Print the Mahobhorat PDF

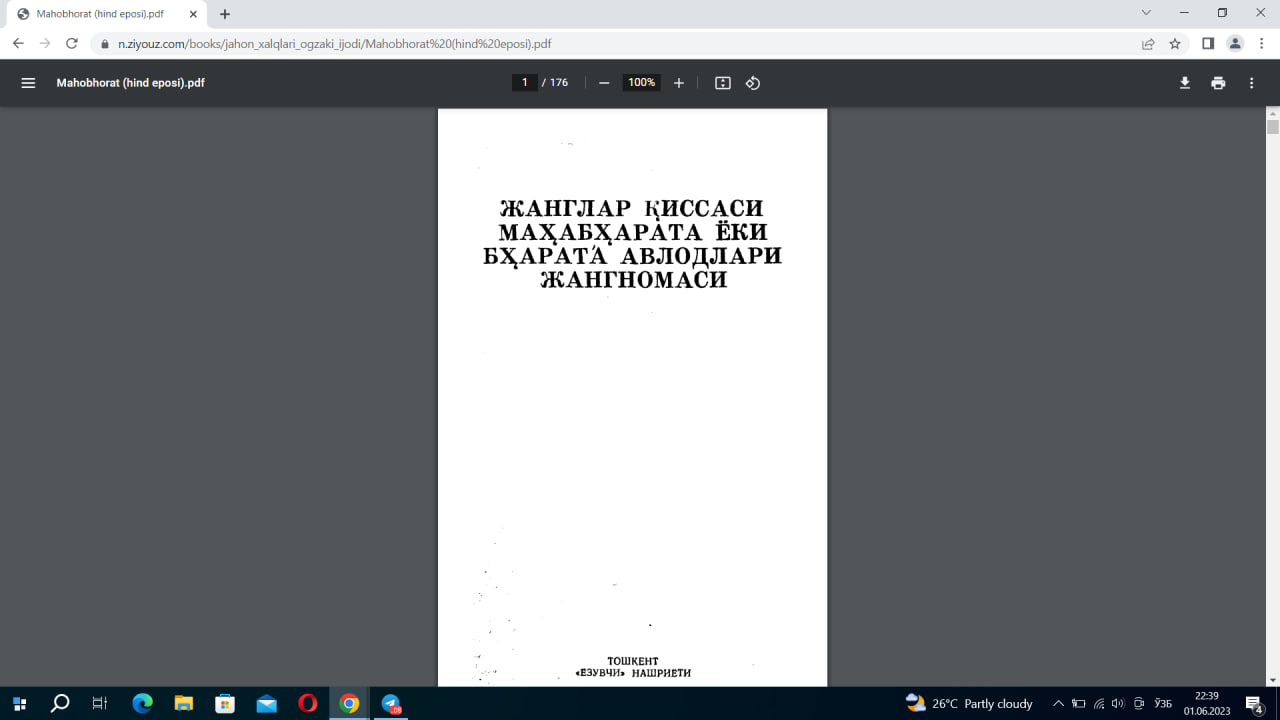pyautogui.click(x=1218, y=83)
